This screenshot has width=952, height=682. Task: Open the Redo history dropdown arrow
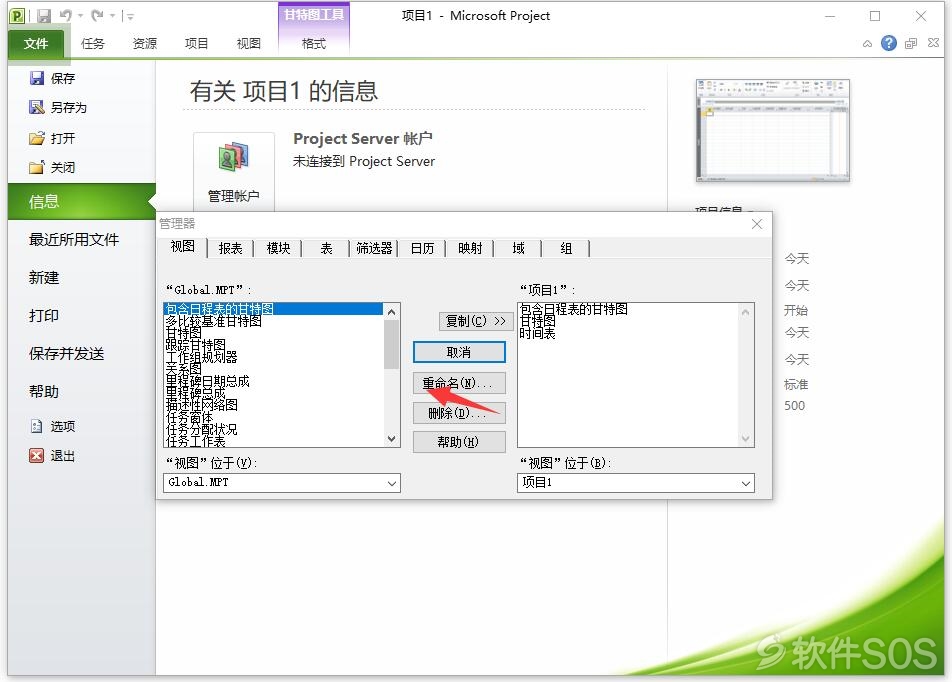pos(112,16)
